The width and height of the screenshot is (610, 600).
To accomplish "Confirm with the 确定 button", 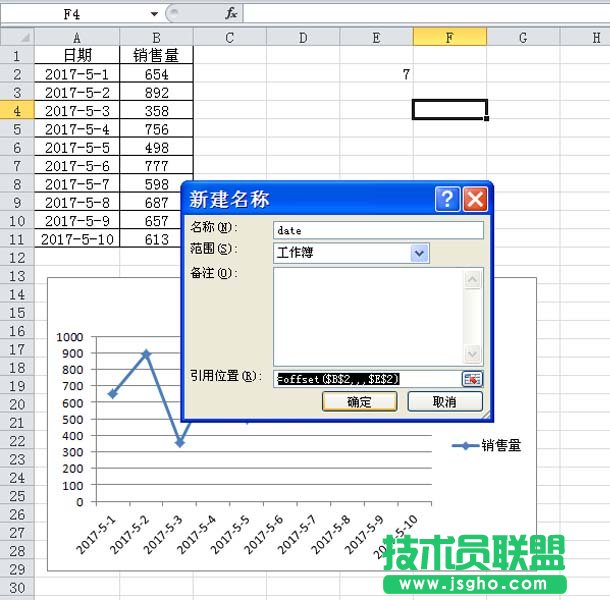I will 359,402.
